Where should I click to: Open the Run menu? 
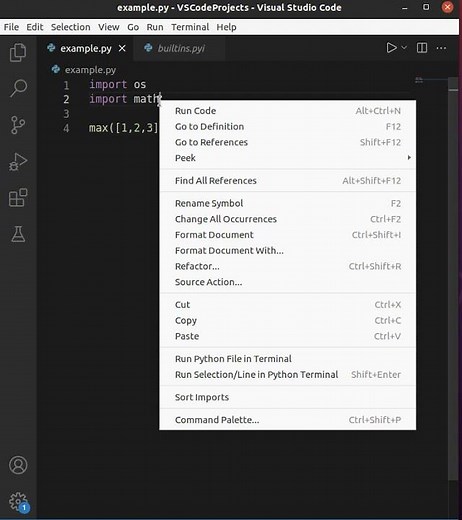pyautogui.click(x=155, y=27)
